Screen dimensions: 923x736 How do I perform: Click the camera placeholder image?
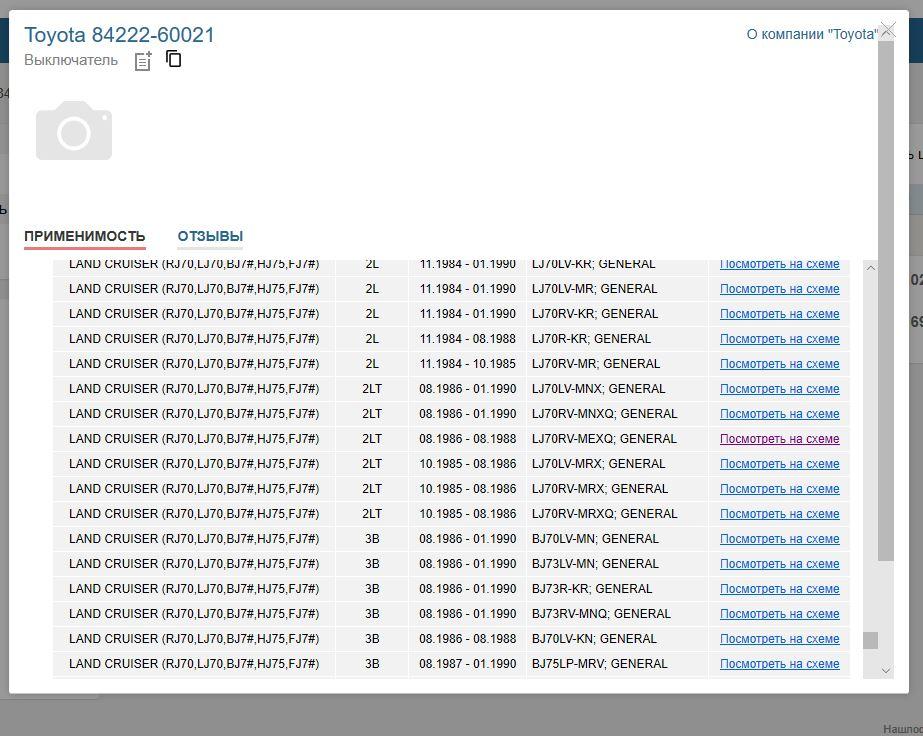pyautogui.click(x=74, y=130)
